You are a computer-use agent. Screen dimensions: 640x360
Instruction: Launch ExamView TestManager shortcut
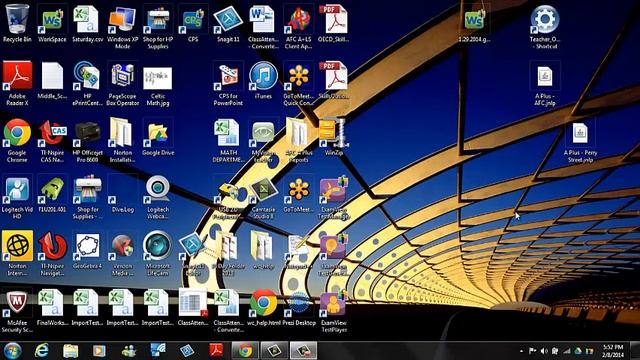coord(334,197)
